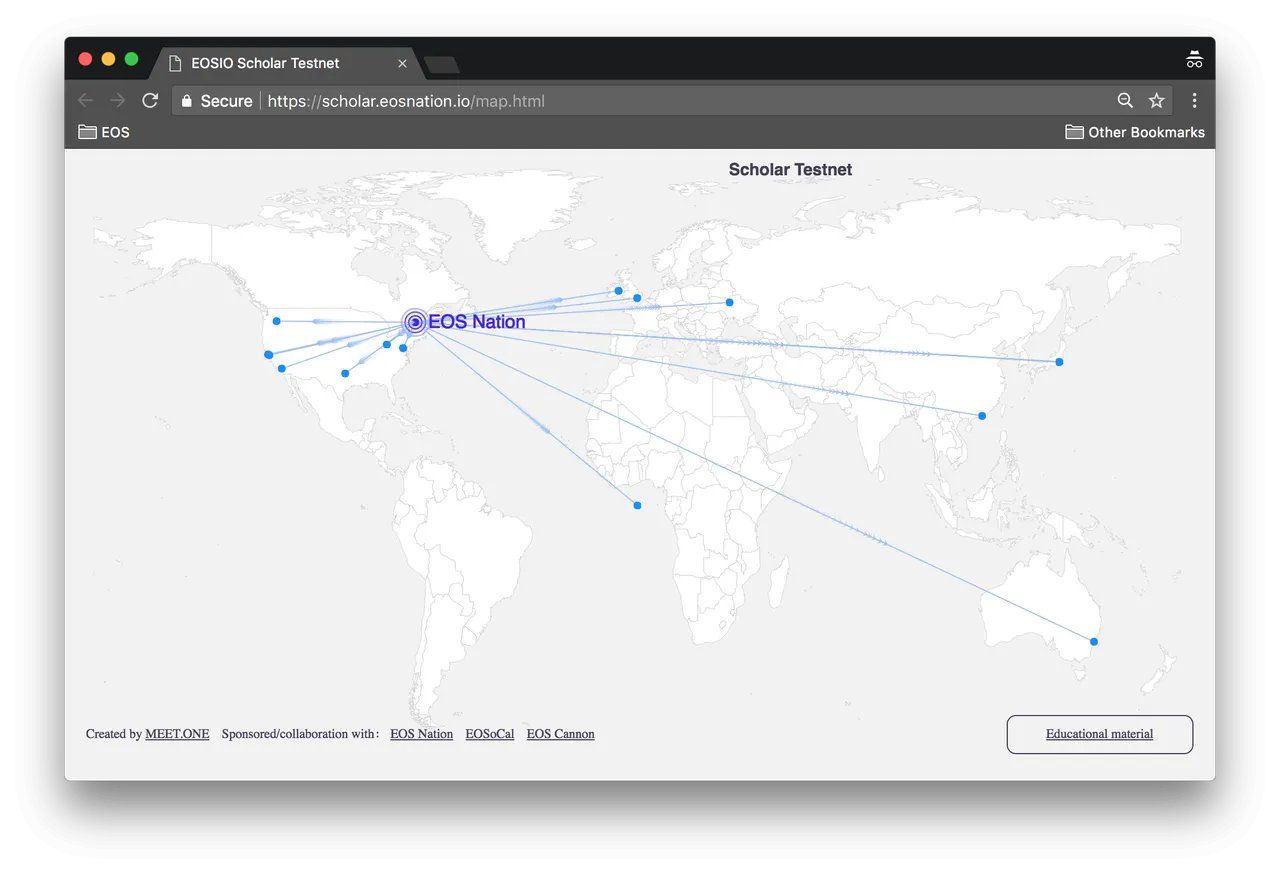Image resolution: width=1280 pixels, height=873 pixels.
Task: Open the EOSoCal link
Action: click(490, 734)
